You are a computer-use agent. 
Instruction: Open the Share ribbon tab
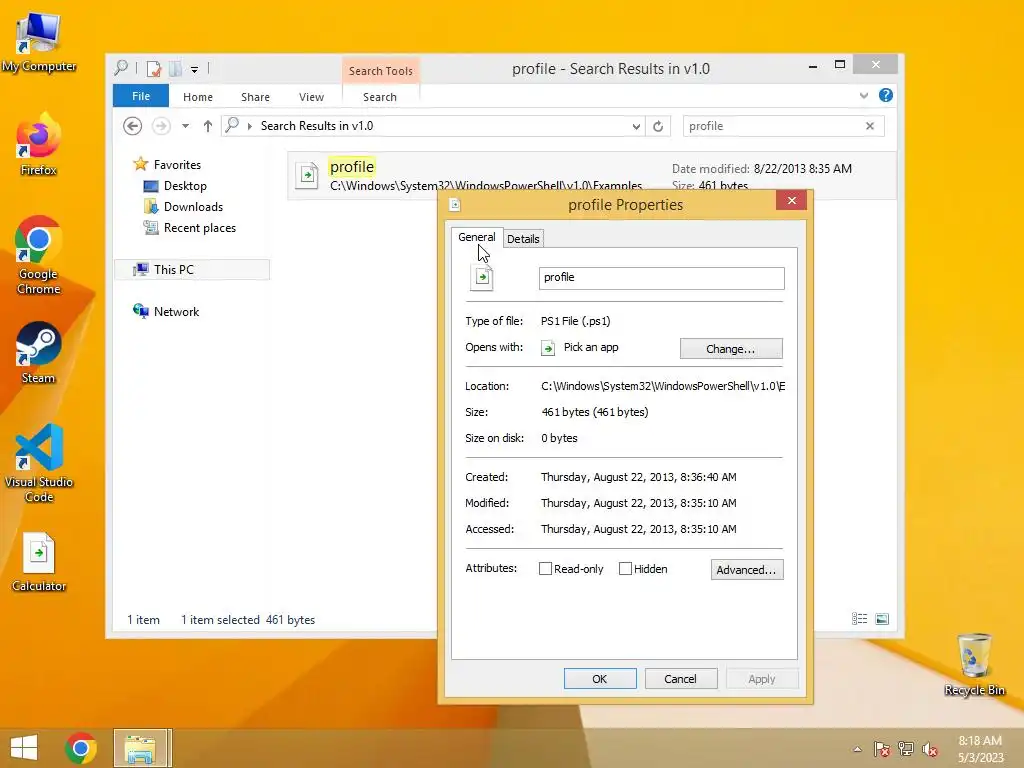[255, 97]
